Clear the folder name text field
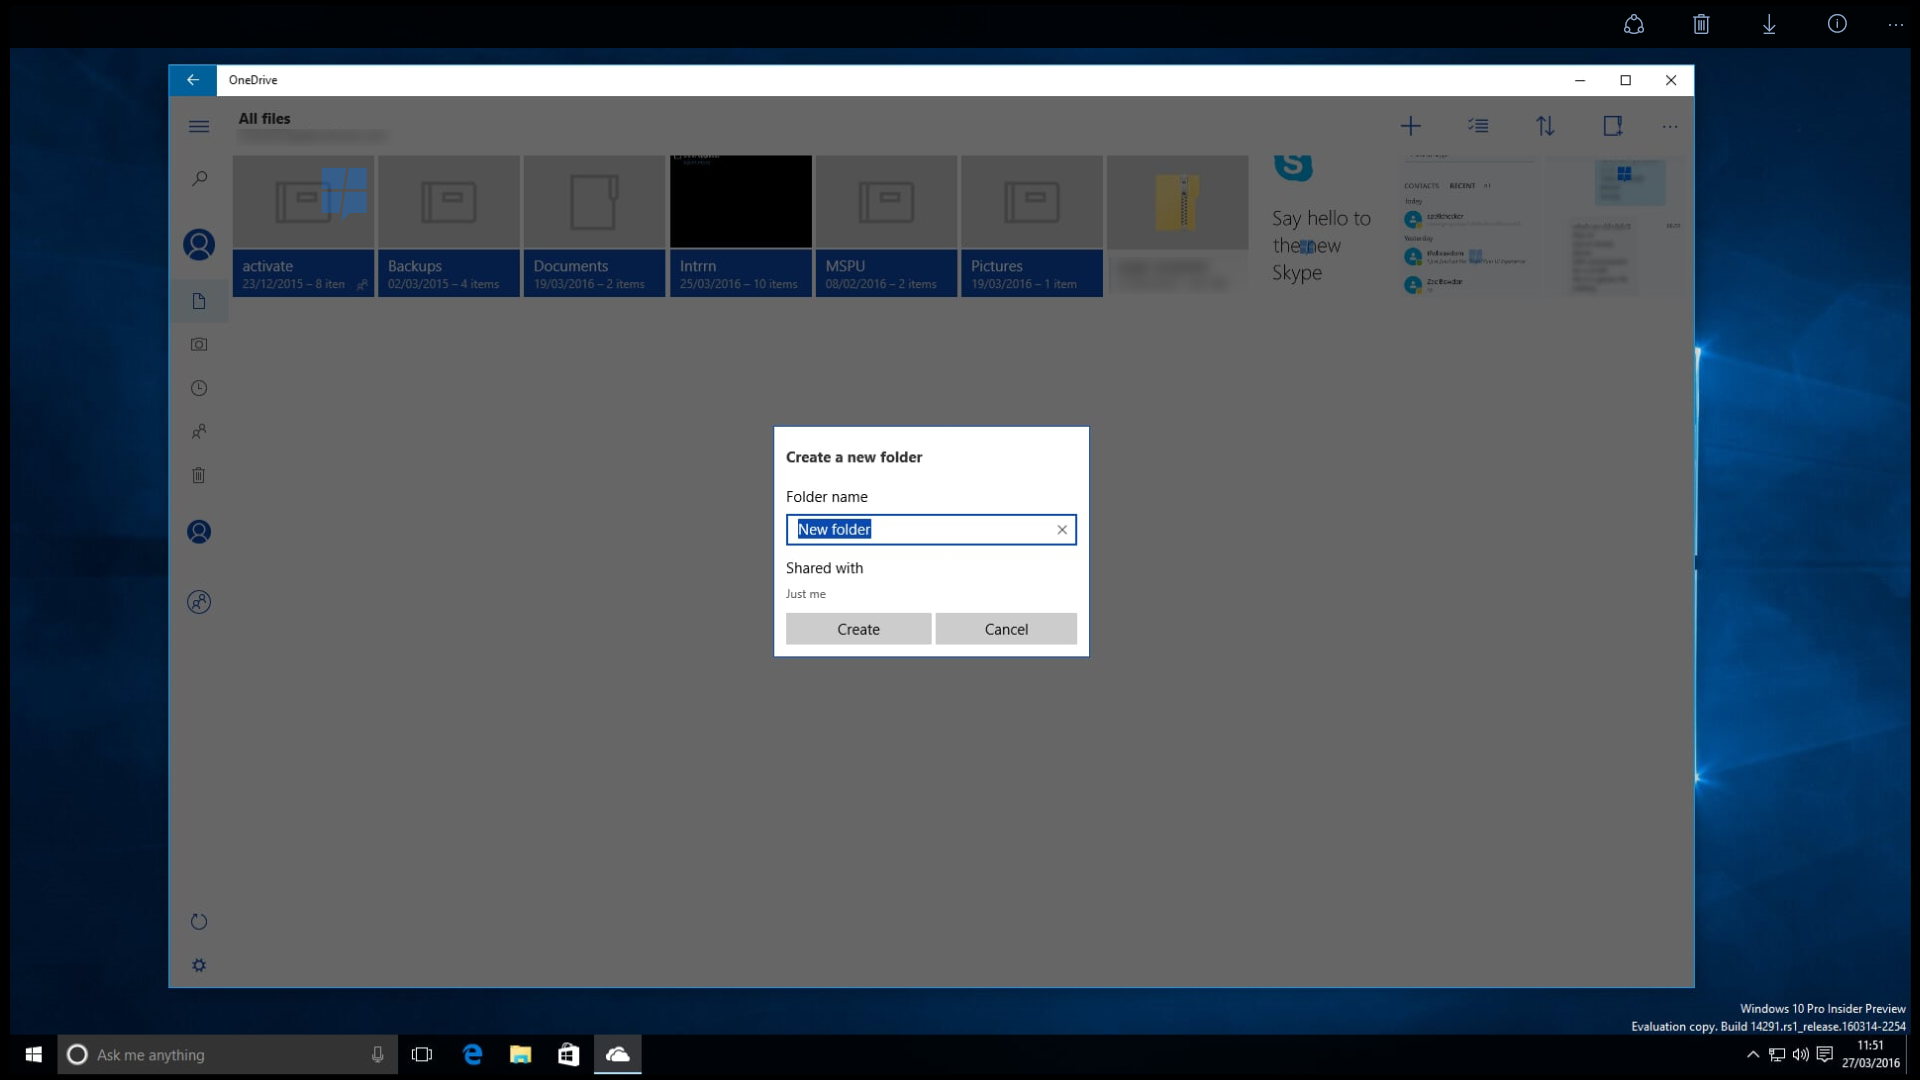This screenshot has width=1920, height=1080. [1062, 530]
